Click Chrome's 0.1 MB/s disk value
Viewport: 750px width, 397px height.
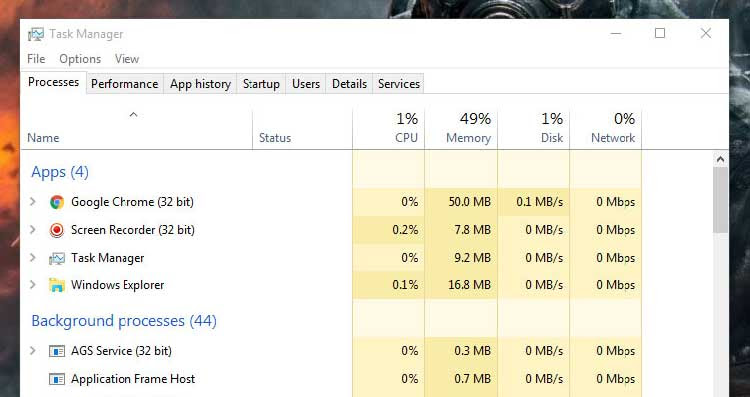point(540,202)
